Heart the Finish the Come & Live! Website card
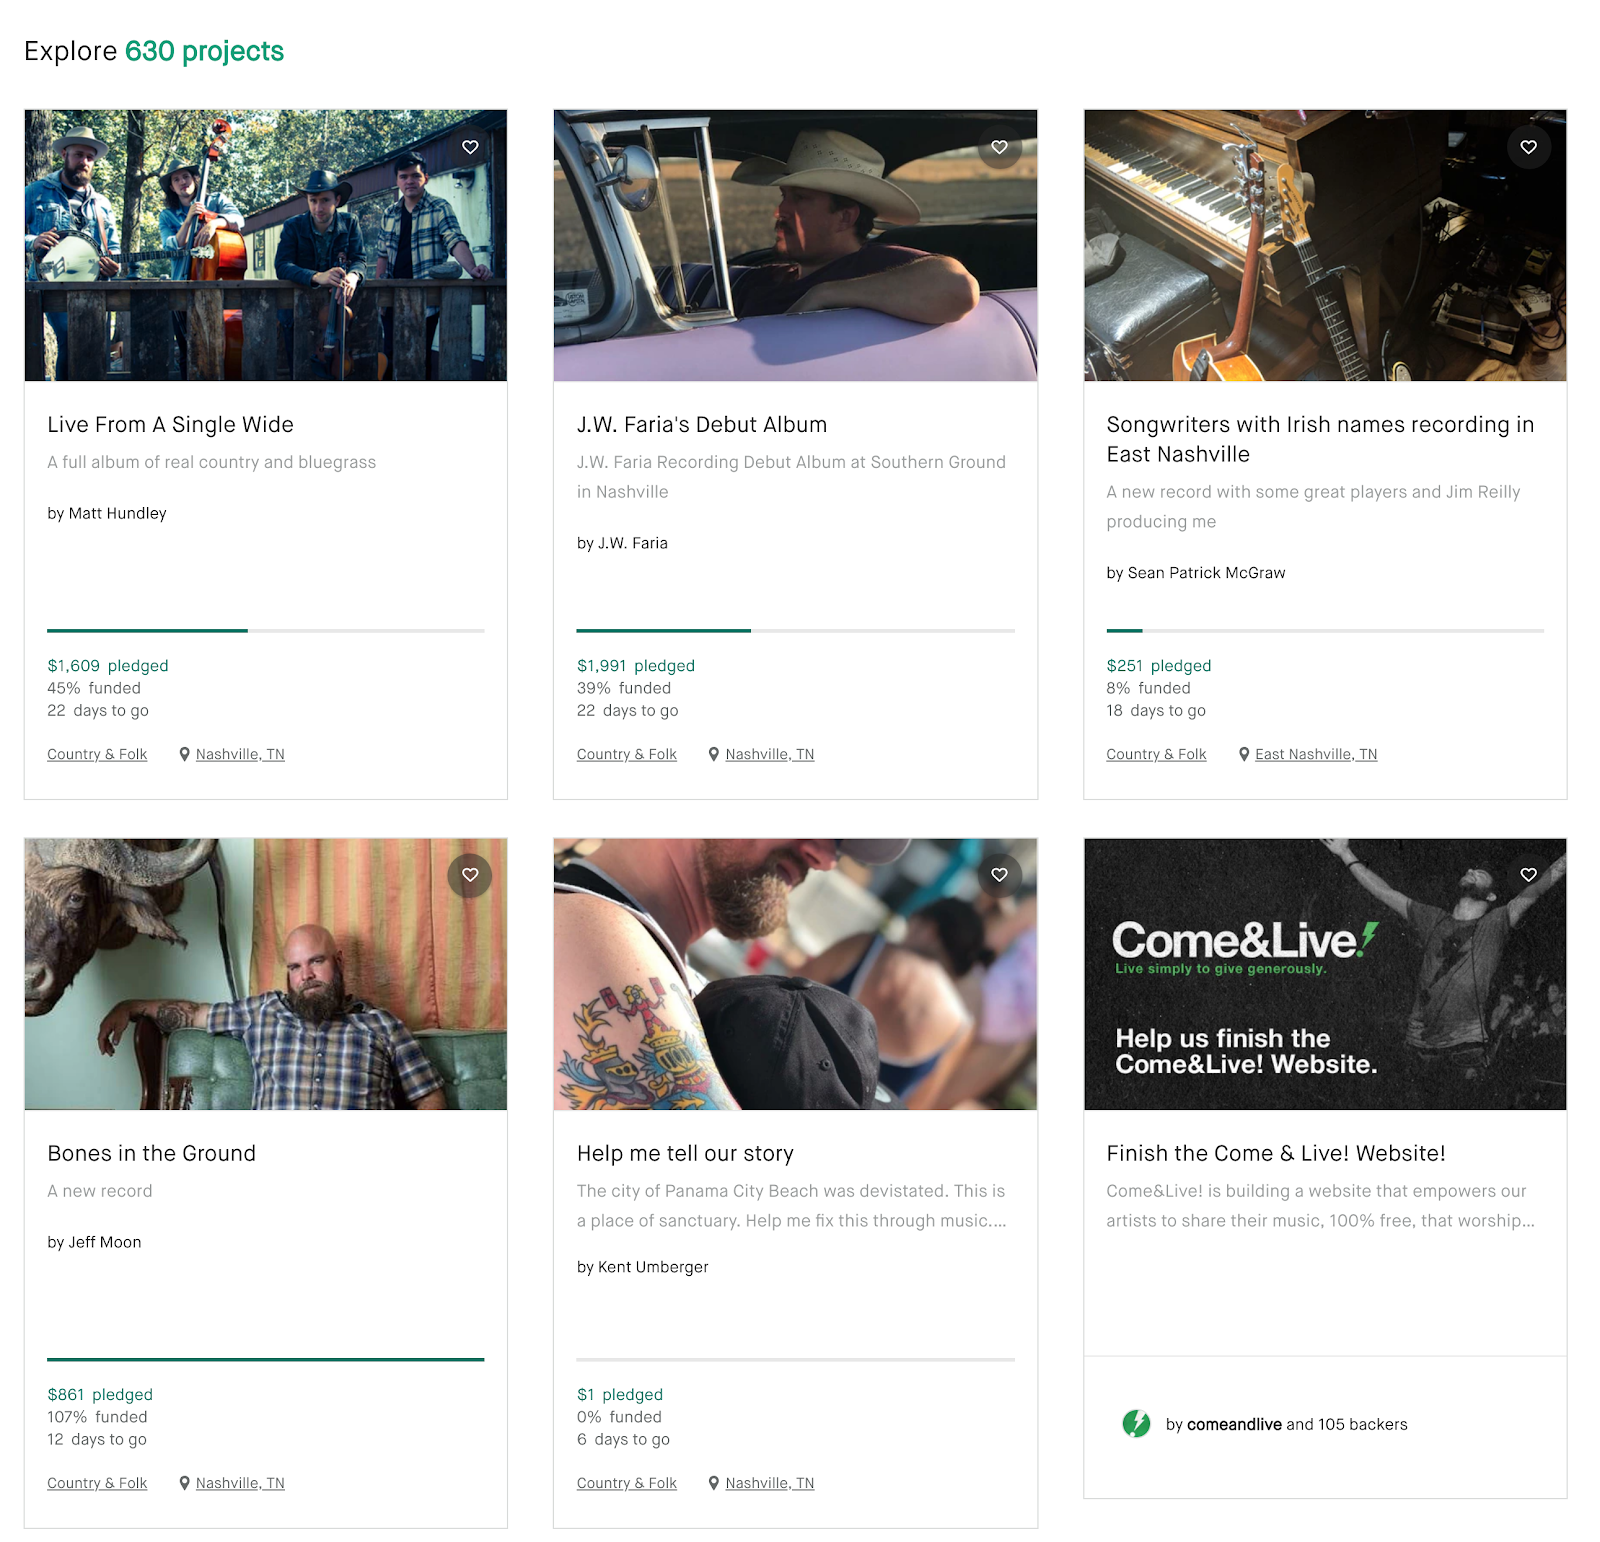This screenshot has width=1600, height=1542. [x=1528, y=875]
